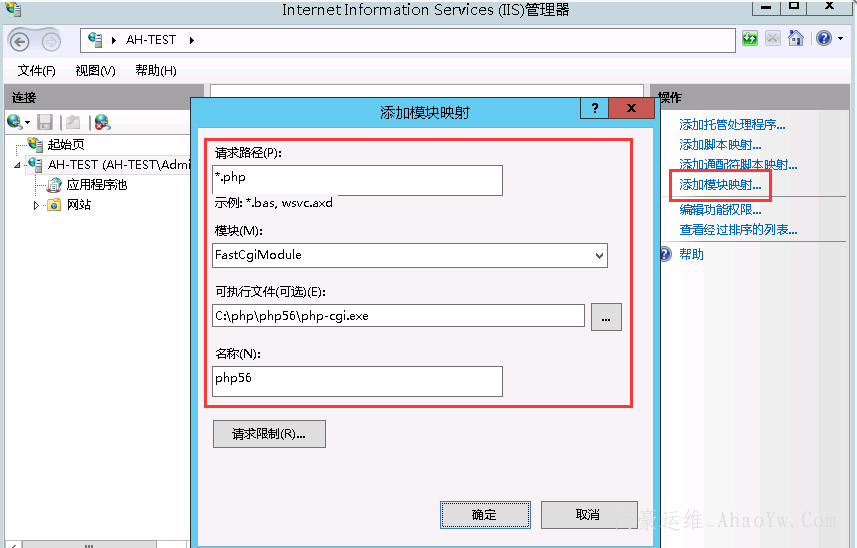The width and height of the screenshot is (857, 548).
Task: Open the blue help question icon
Action: pyautogui.click(x=823, y=39)
